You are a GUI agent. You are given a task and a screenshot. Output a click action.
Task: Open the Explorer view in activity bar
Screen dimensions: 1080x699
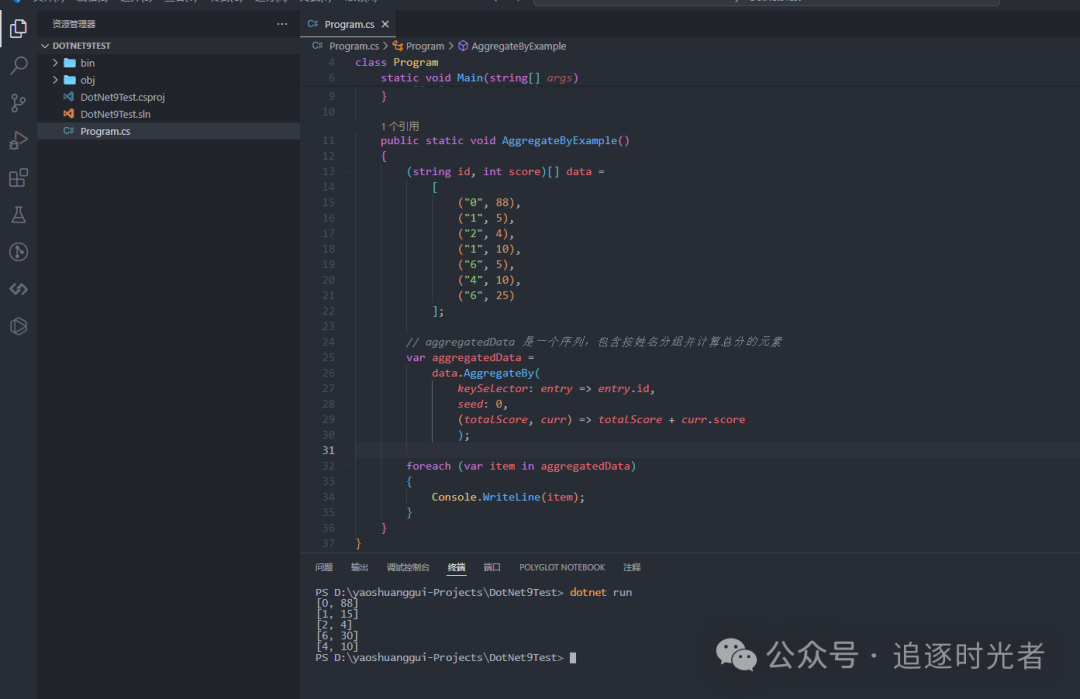[x=19, y=28]
